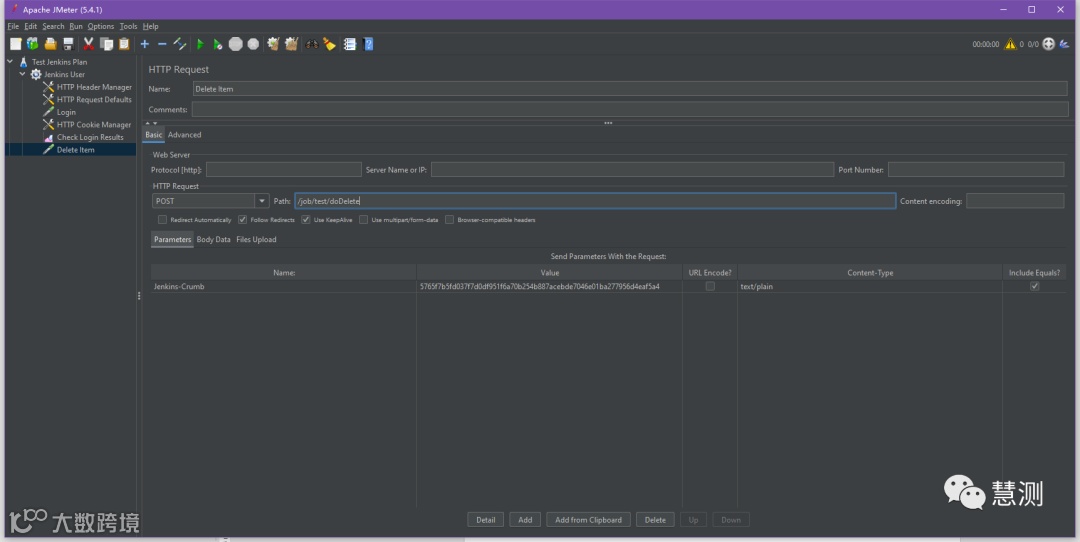Open the Function Helper dialog icon
The height and width of the screenshot is (542, 1080).
tap(350, 44)
